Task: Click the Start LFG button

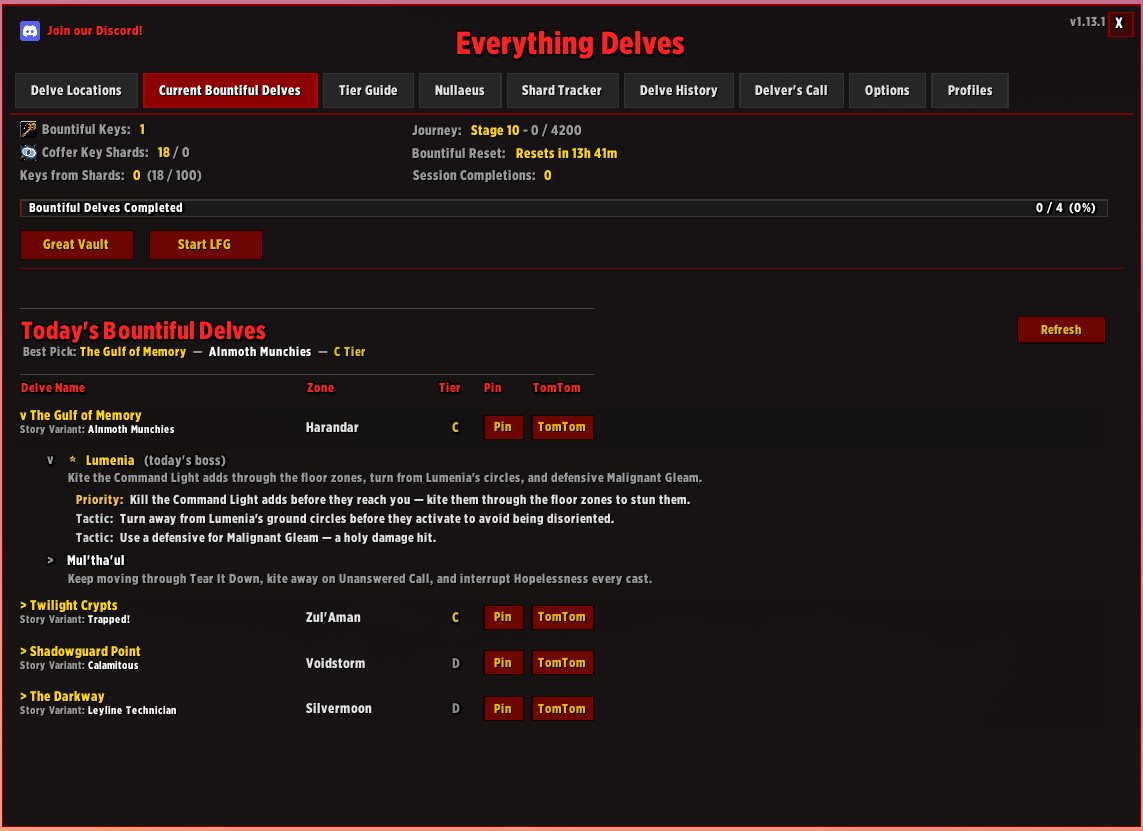Action: pos(206,245)
